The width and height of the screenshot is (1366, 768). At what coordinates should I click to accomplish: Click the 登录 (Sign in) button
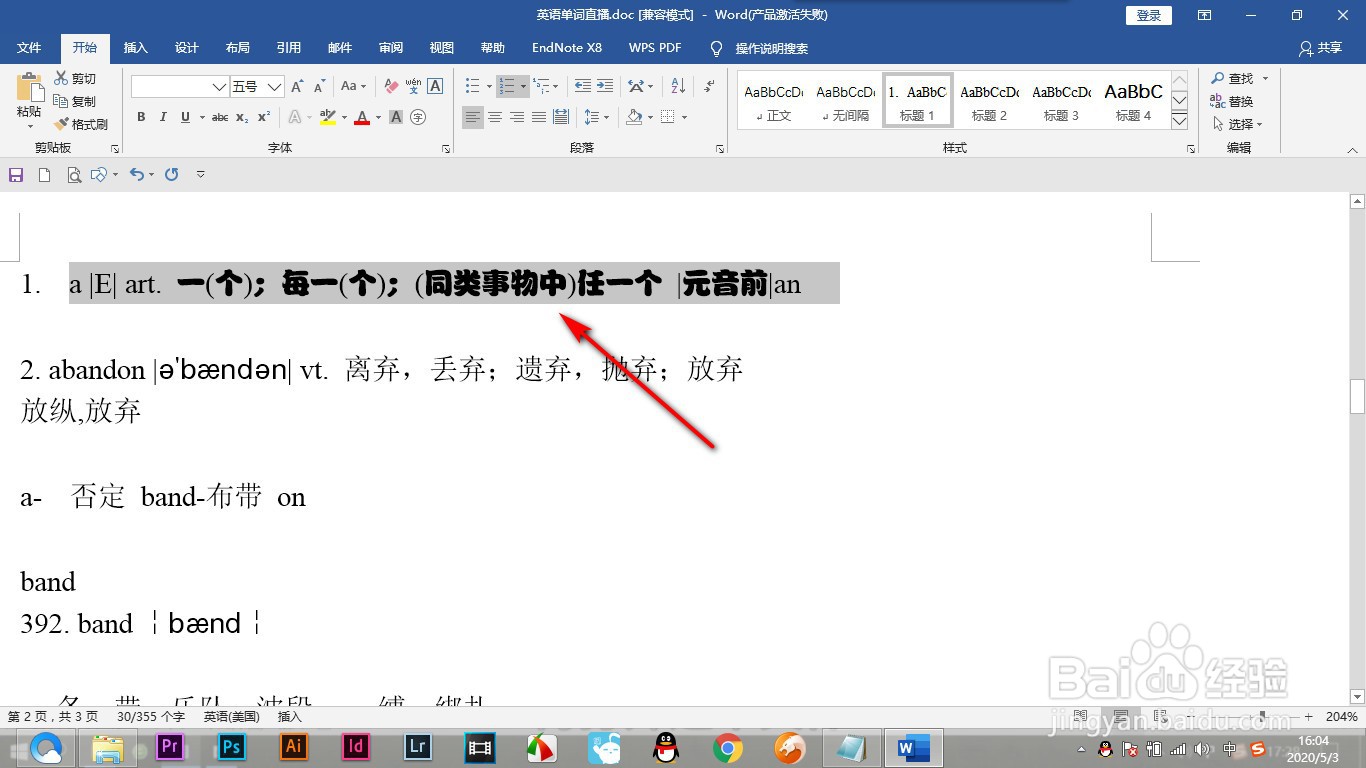coord(1147,14)
